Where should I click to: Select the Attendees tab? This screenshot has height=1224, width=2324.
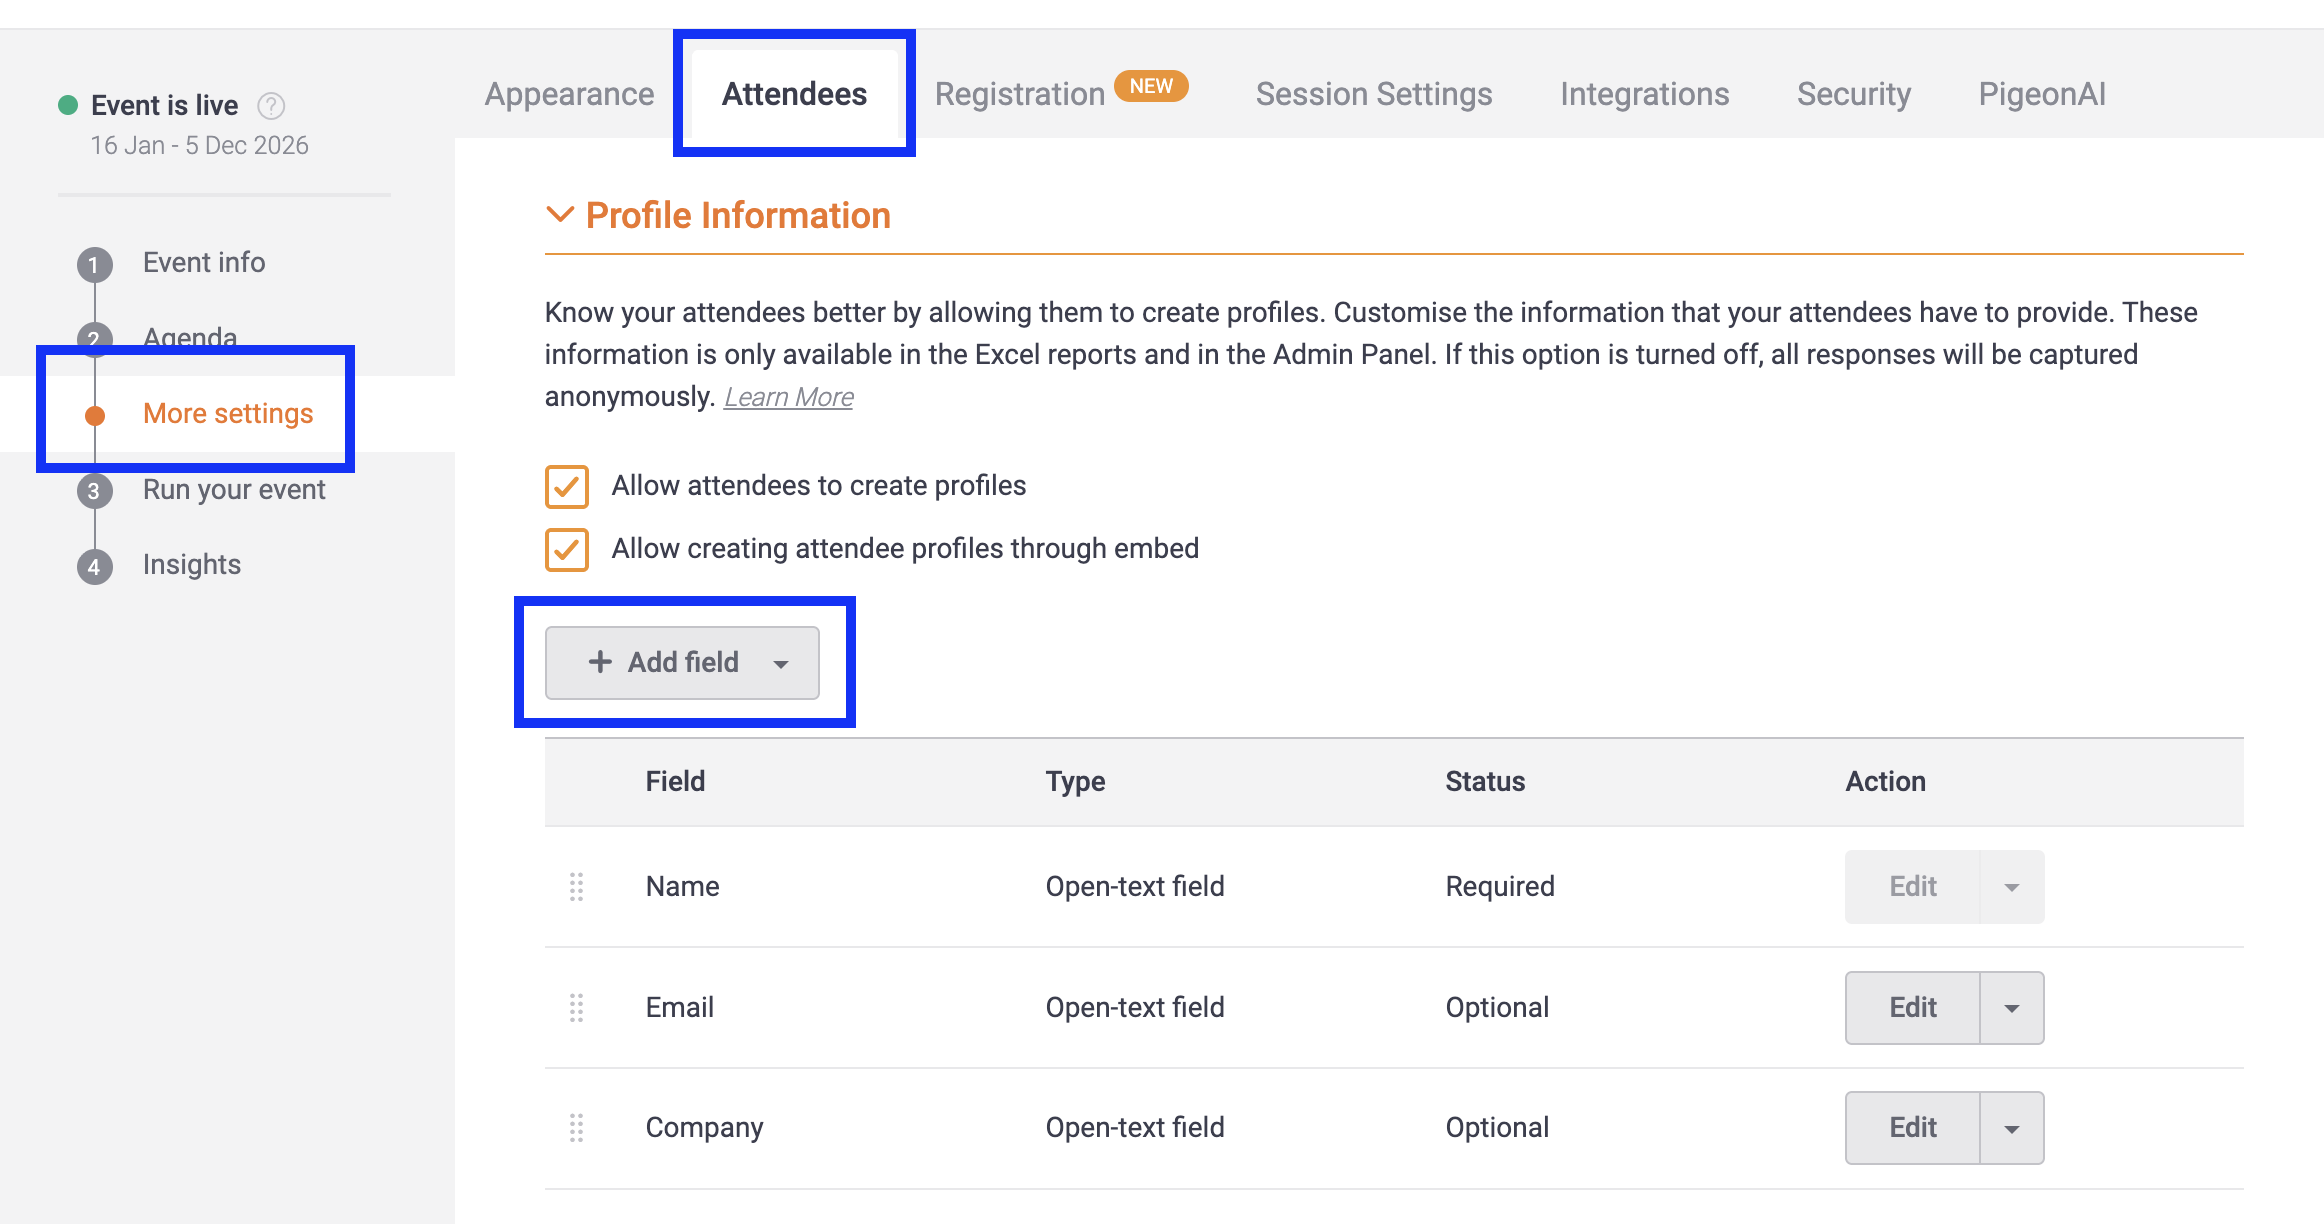[x=795, y=94]
